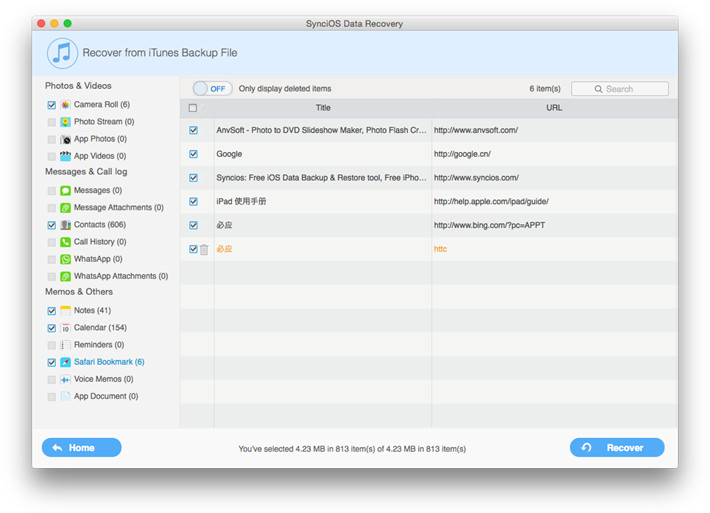Image resolution: width=710 pixels, height=513 pixels.
Task: Open Calendar (154) category
Action: point(101,328)
